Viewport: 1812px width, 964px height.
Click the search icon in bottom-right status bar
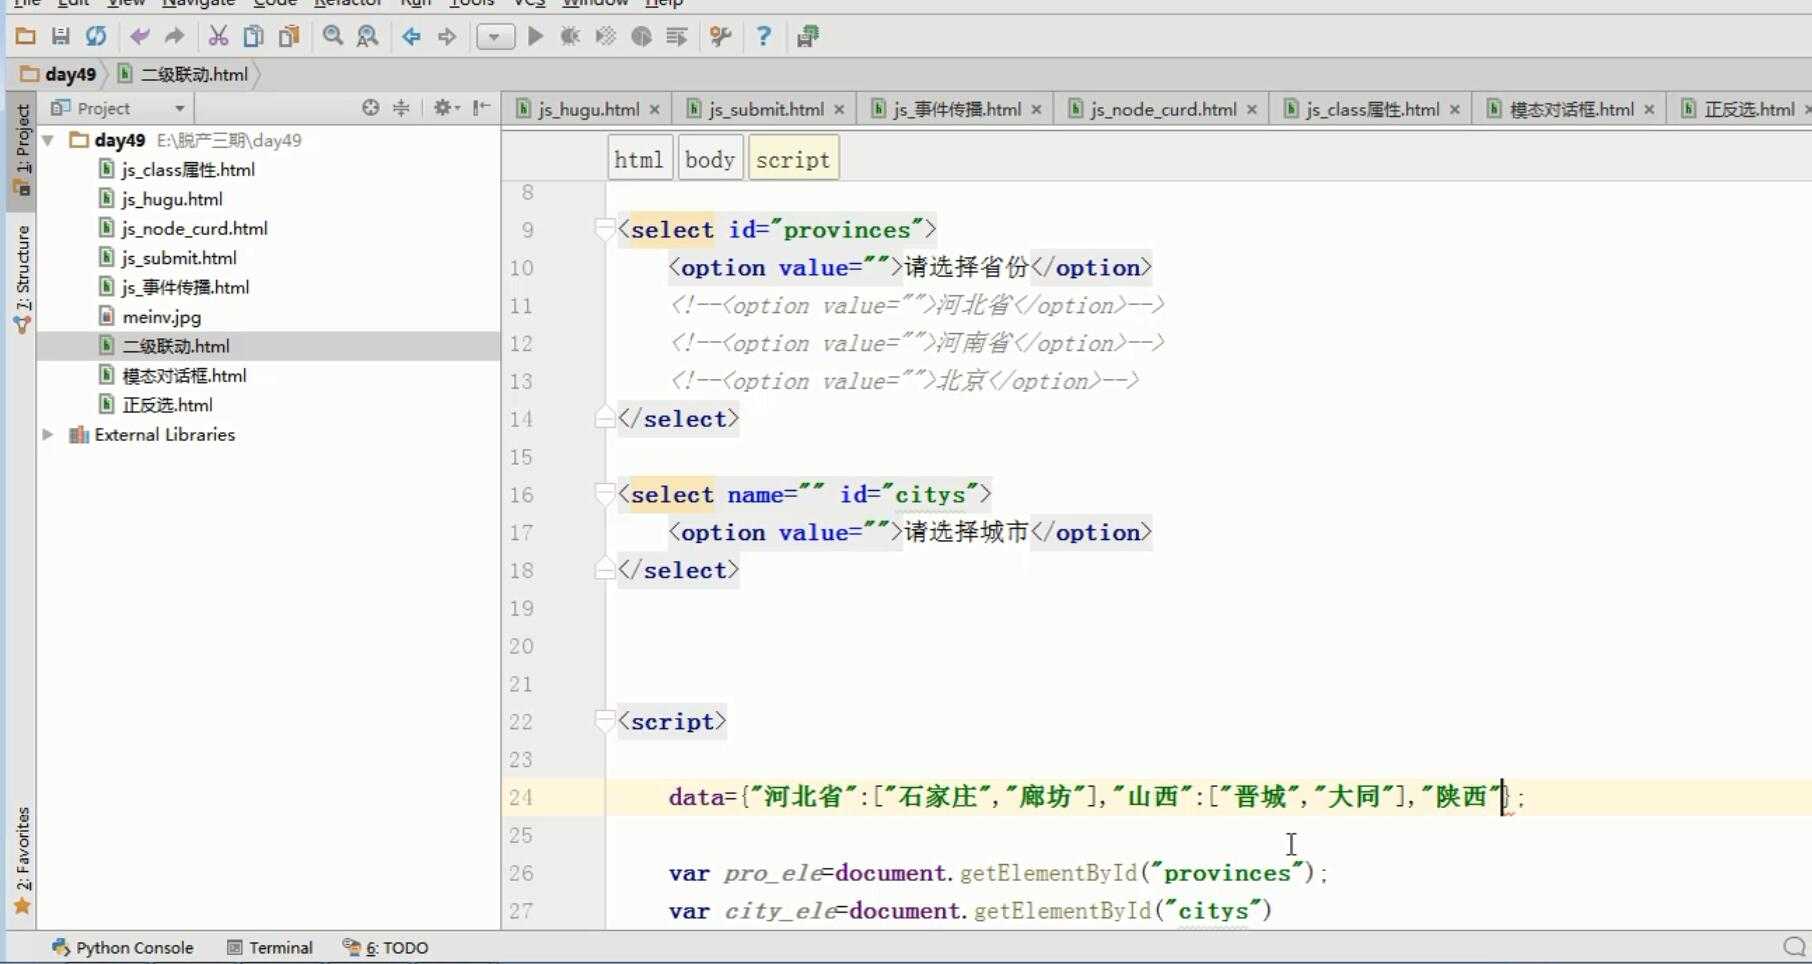pos(1794,946)
